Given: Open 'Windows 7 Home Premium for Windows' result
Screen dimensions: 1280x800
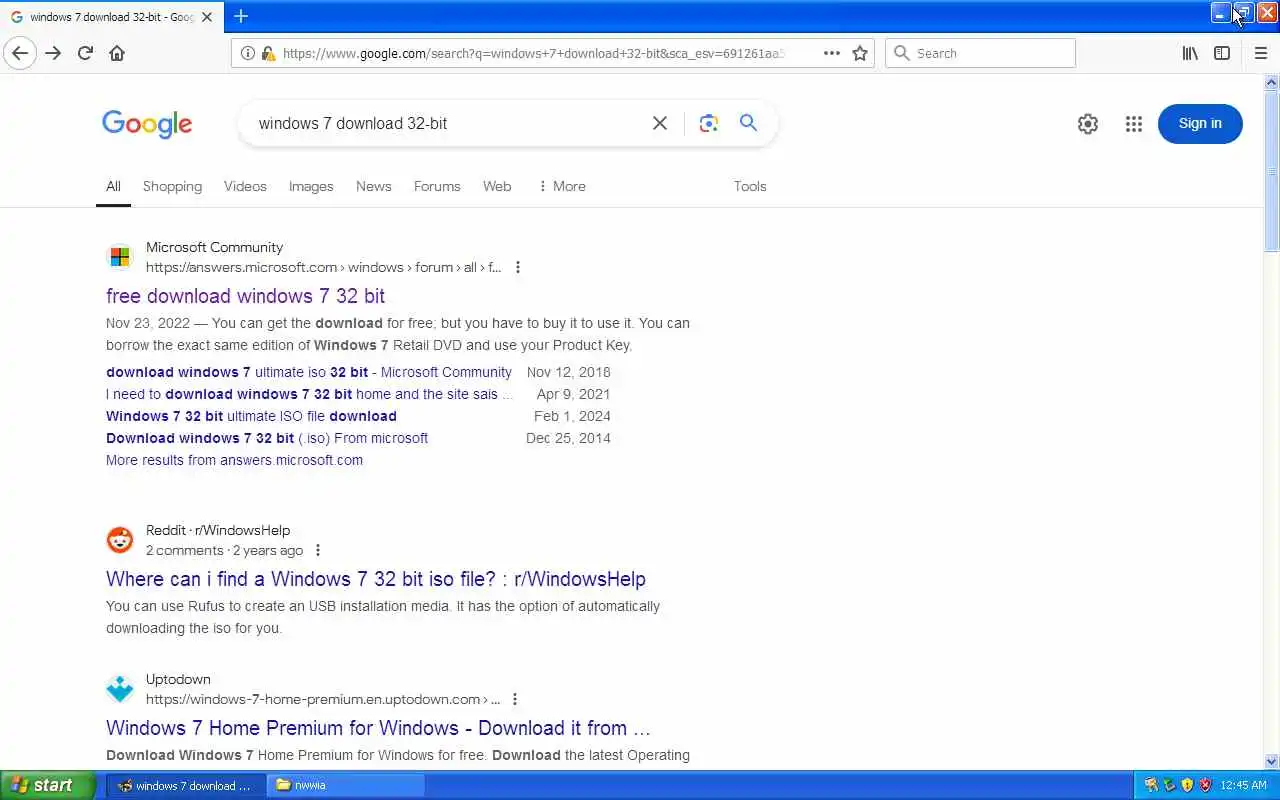Looking at the screenshot, I should click(x=378, y=728).
